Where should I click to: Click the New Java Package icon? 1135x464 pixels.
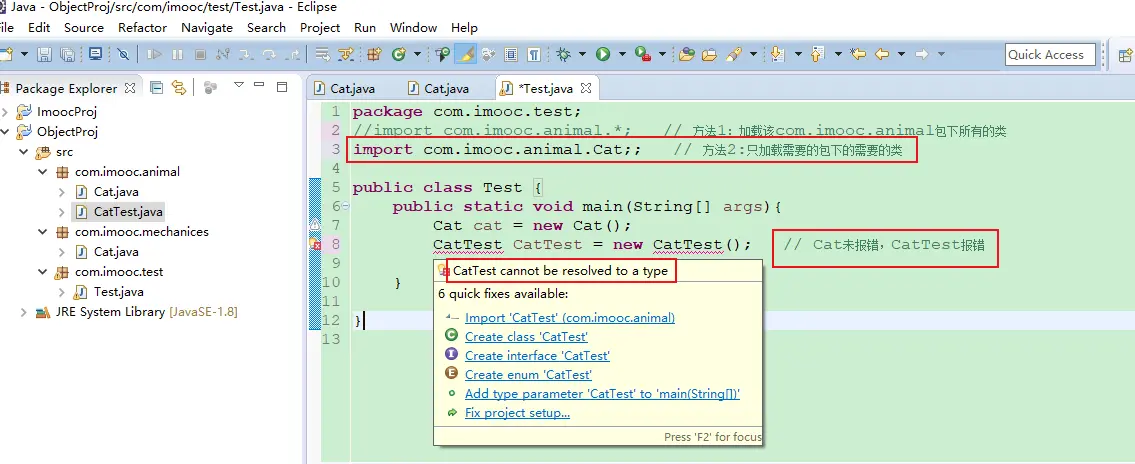[374, 54]
